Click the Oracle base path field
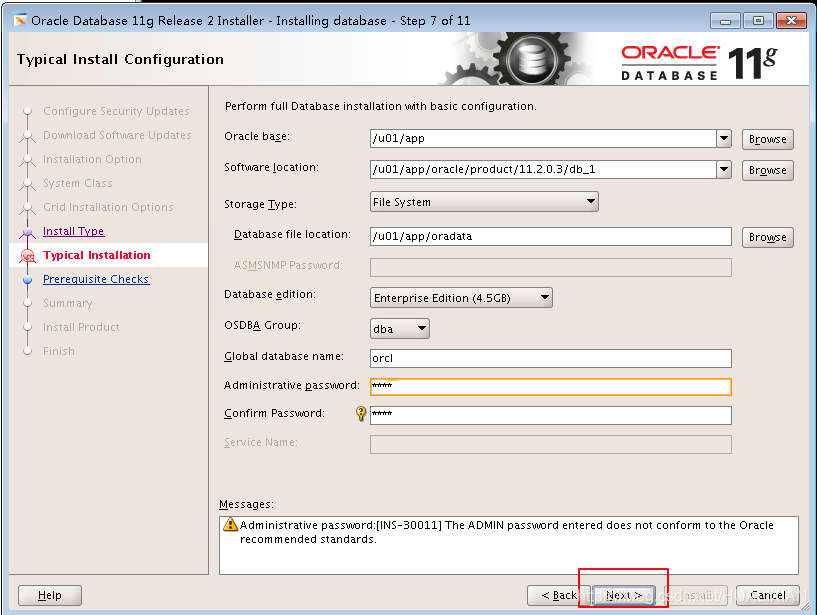 point(543,139)
